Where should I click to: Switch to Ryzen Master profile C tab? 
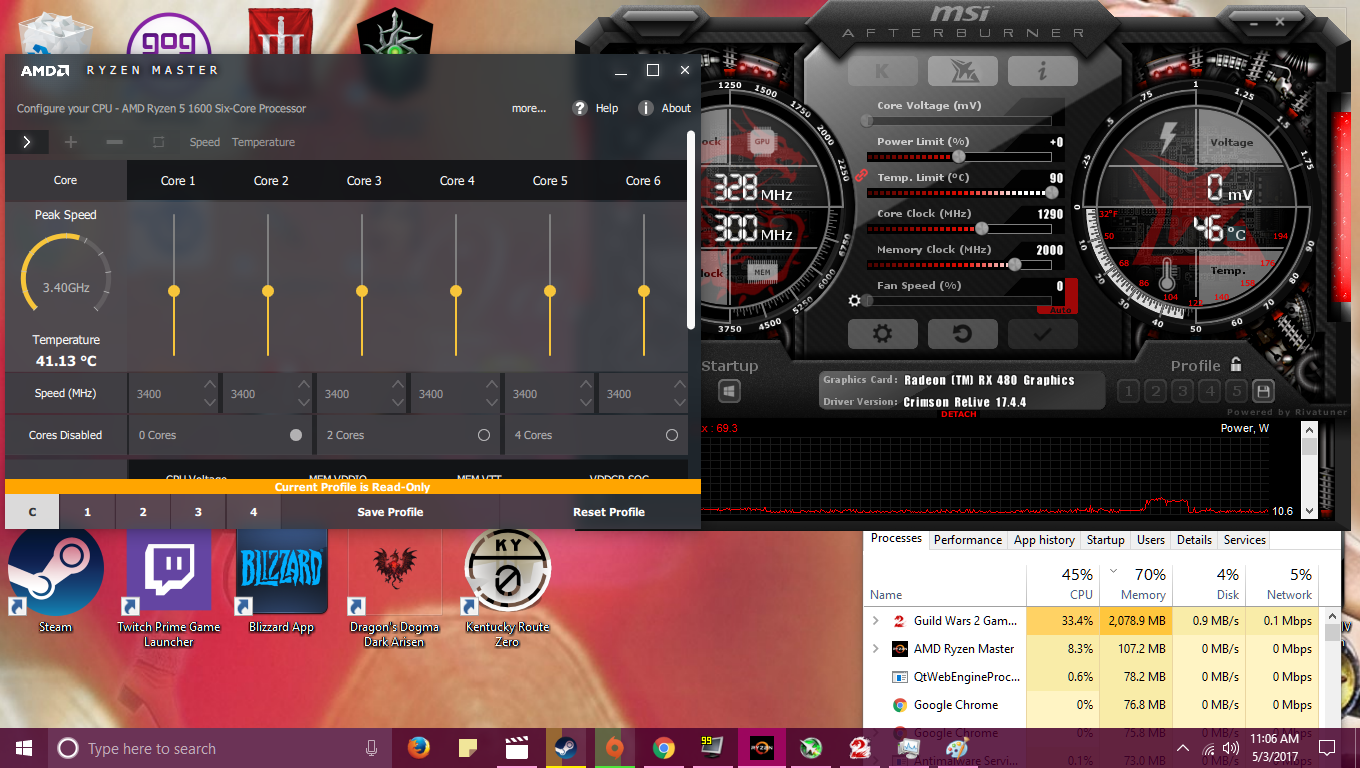[32, 512]
